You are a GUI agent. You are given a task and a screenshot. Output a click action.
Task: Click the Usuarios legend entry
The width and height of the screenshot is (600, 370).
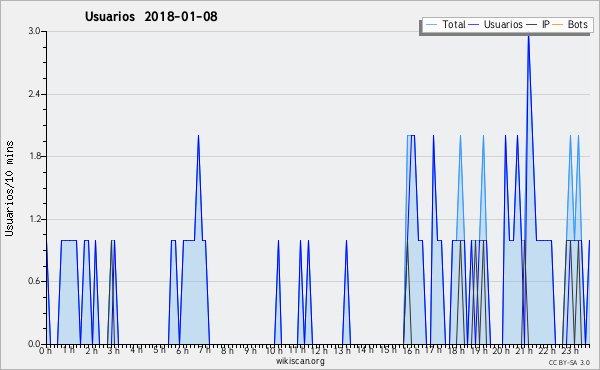click(x=496, y=24)
